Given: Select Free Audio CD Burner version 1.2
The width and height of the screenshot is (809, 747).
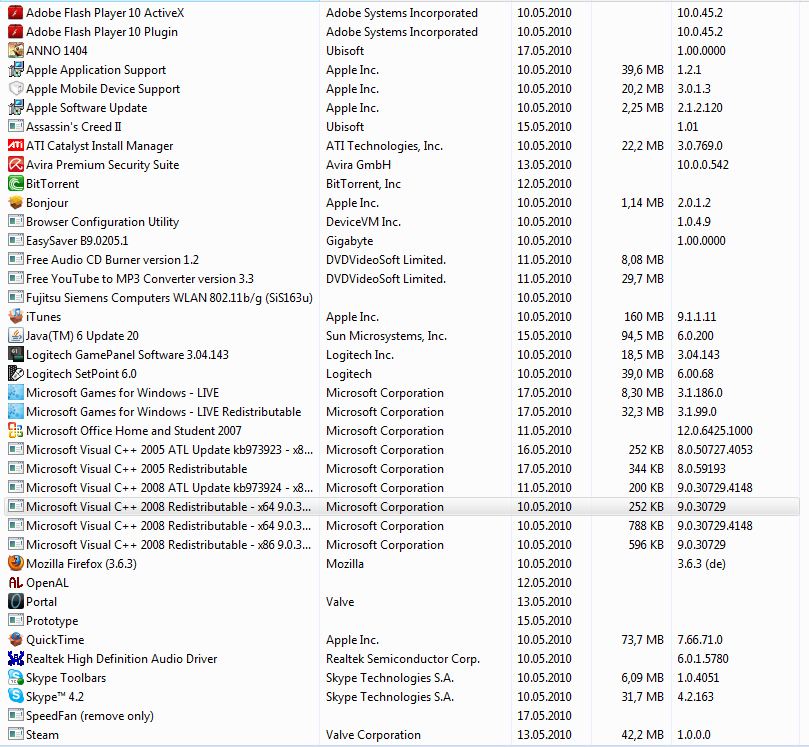Looking at the screenshot, I should [402, 259].
